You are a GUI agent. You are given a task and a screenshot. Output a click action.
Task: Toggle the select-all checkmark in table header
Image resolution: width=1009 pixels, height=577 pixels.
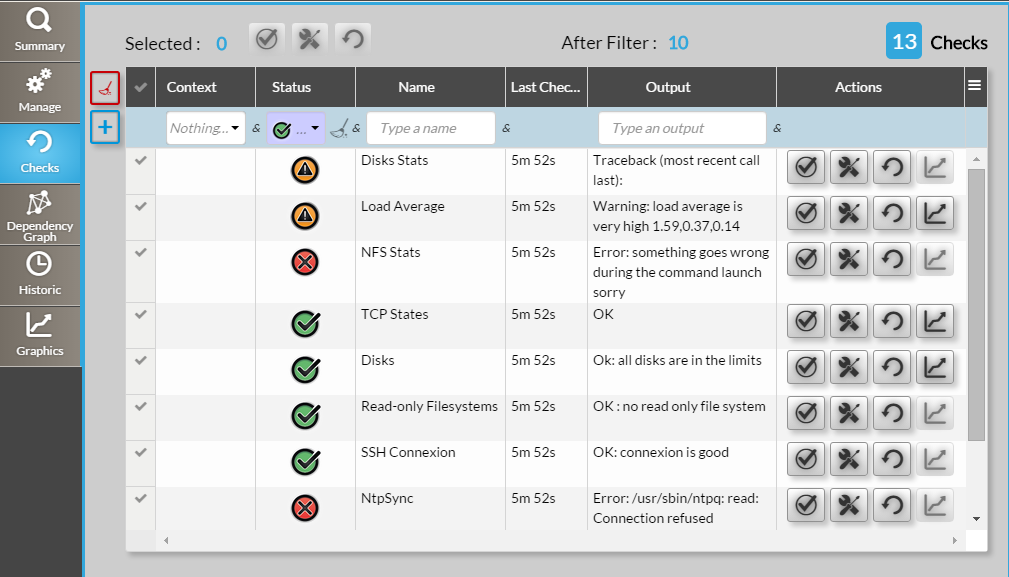(x=141, y=87)
